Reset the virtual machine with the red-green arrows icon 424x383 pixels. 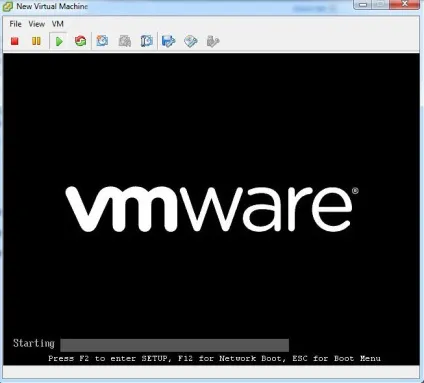[80, 41]
